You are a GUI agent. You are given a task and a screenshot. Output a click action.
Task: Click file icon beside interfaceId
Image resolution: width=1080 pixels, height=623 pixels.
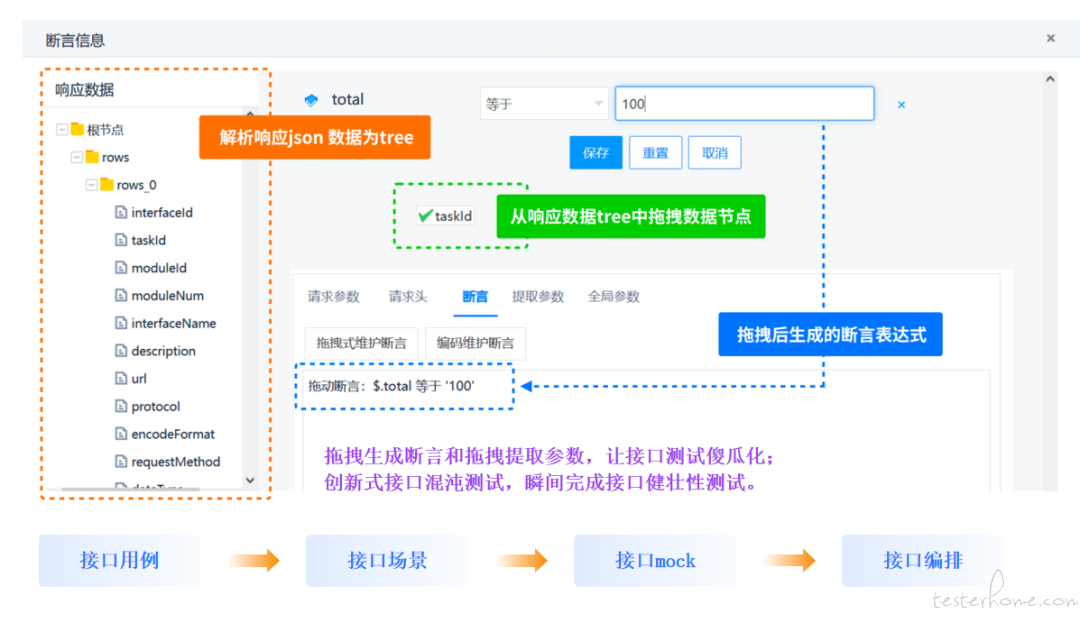pos(121,212)
